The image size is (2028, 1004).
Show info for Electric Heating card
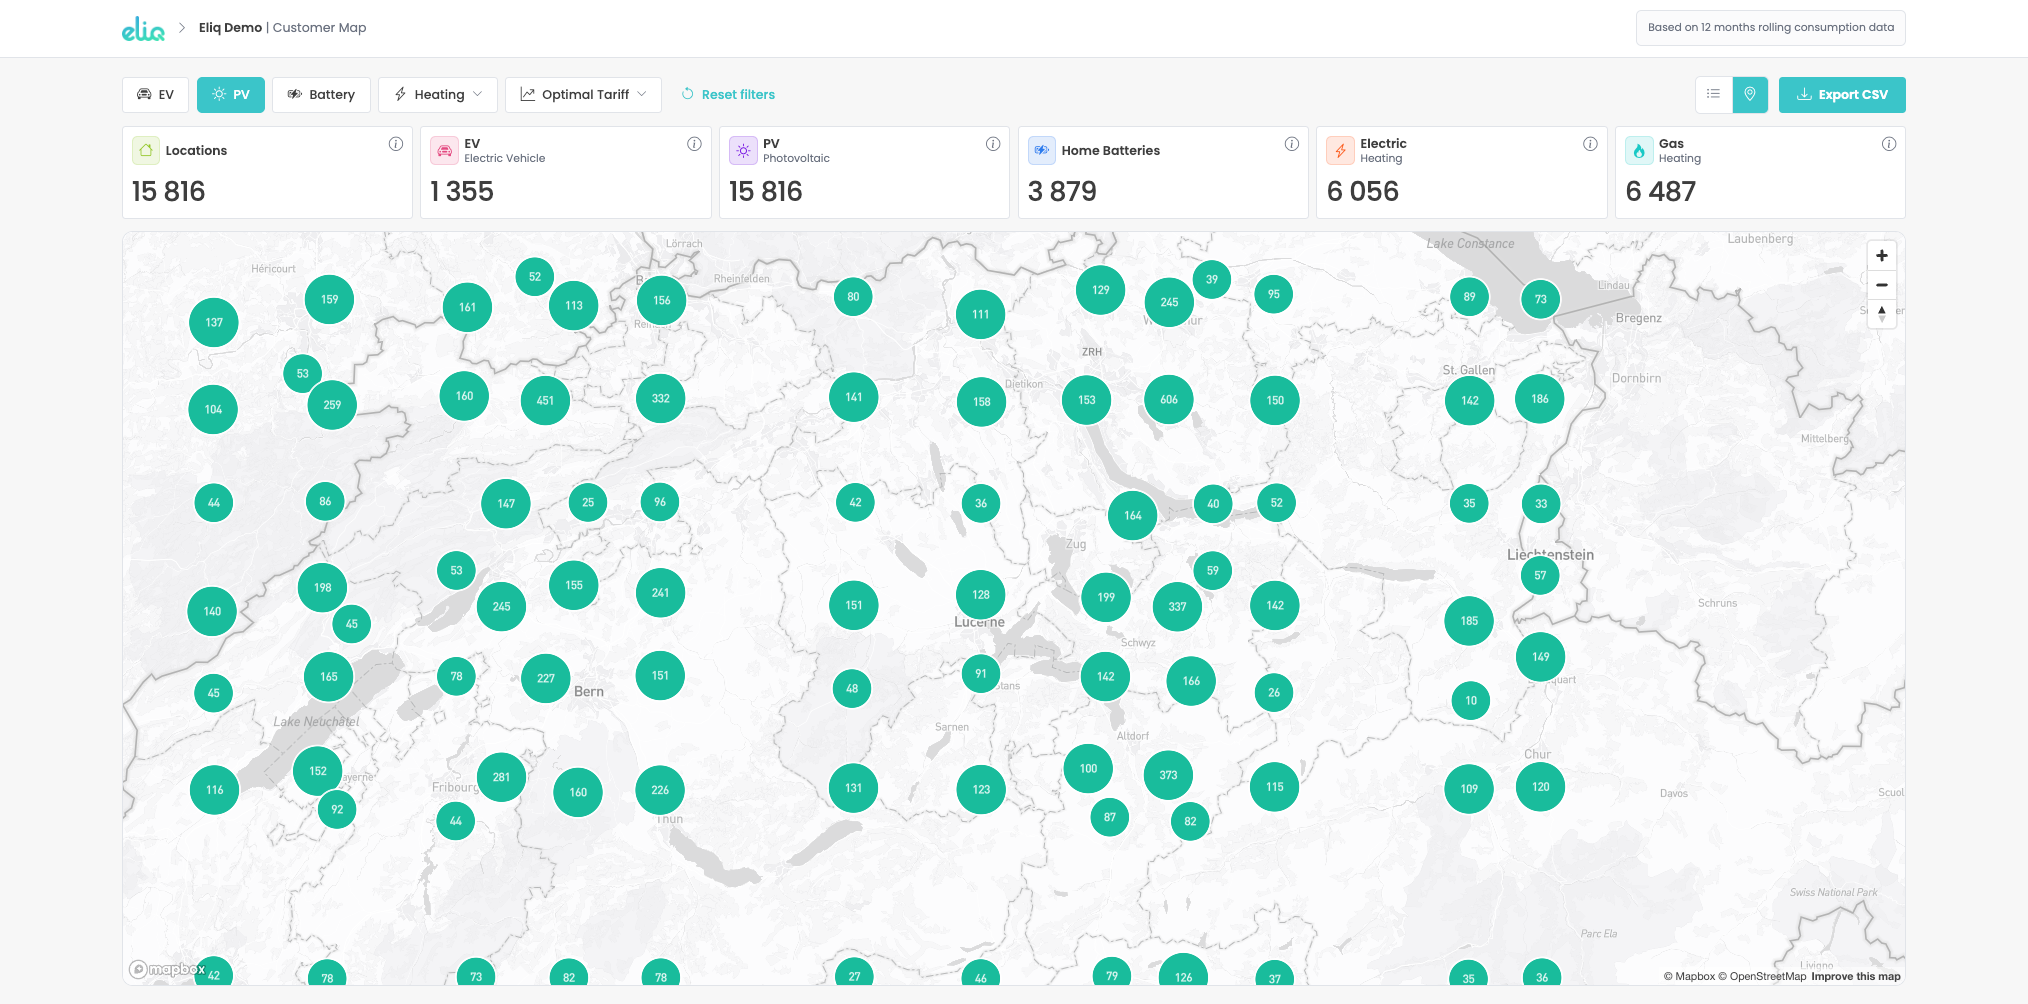pyautogui.click(x=1590, y=144)
